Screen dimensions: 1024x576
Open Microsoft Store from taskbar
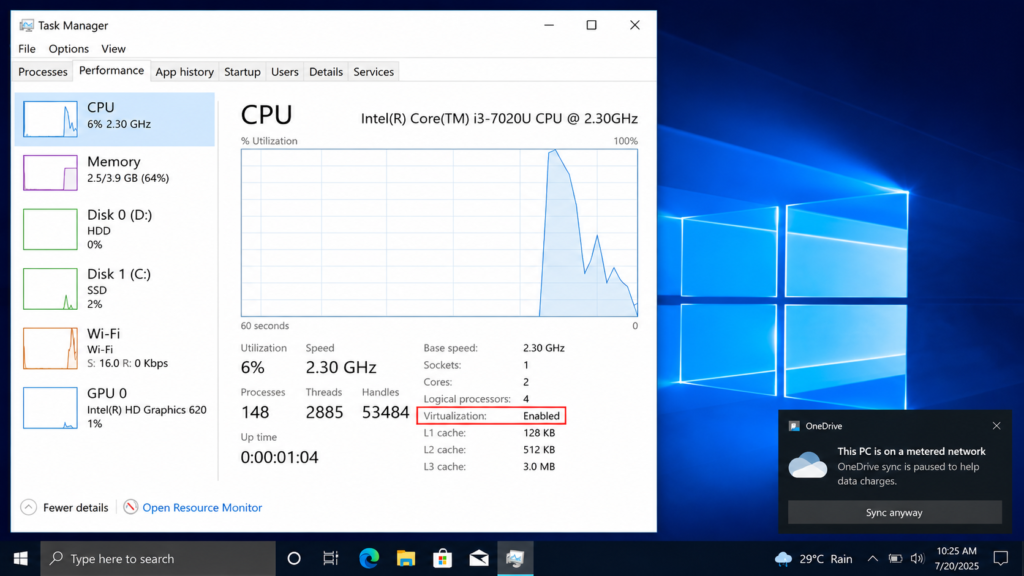[442, 558]
